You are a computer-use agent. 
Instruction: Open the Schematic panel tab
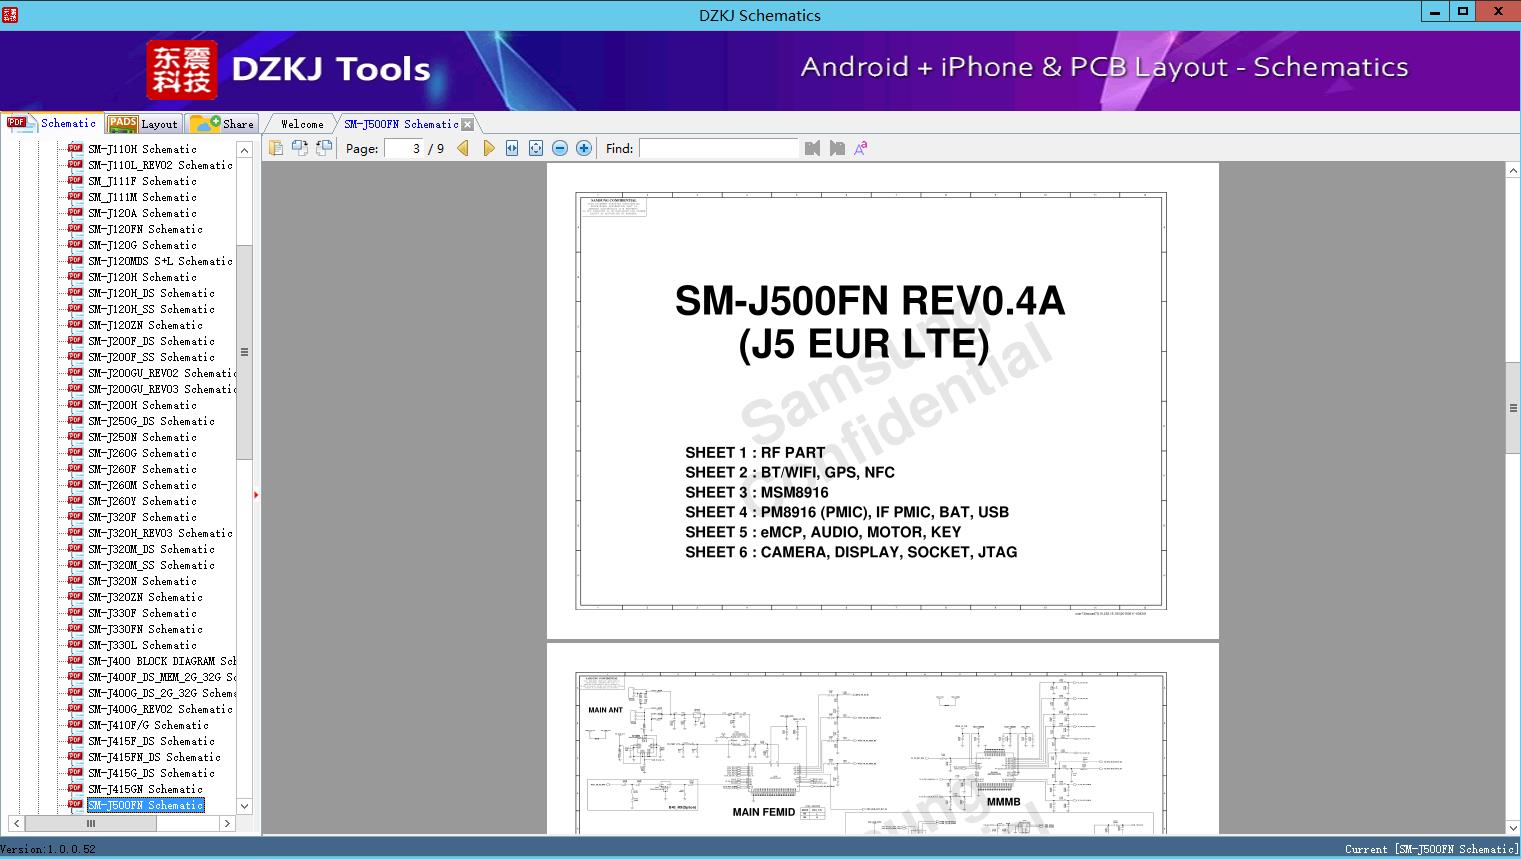coord(52,123)
